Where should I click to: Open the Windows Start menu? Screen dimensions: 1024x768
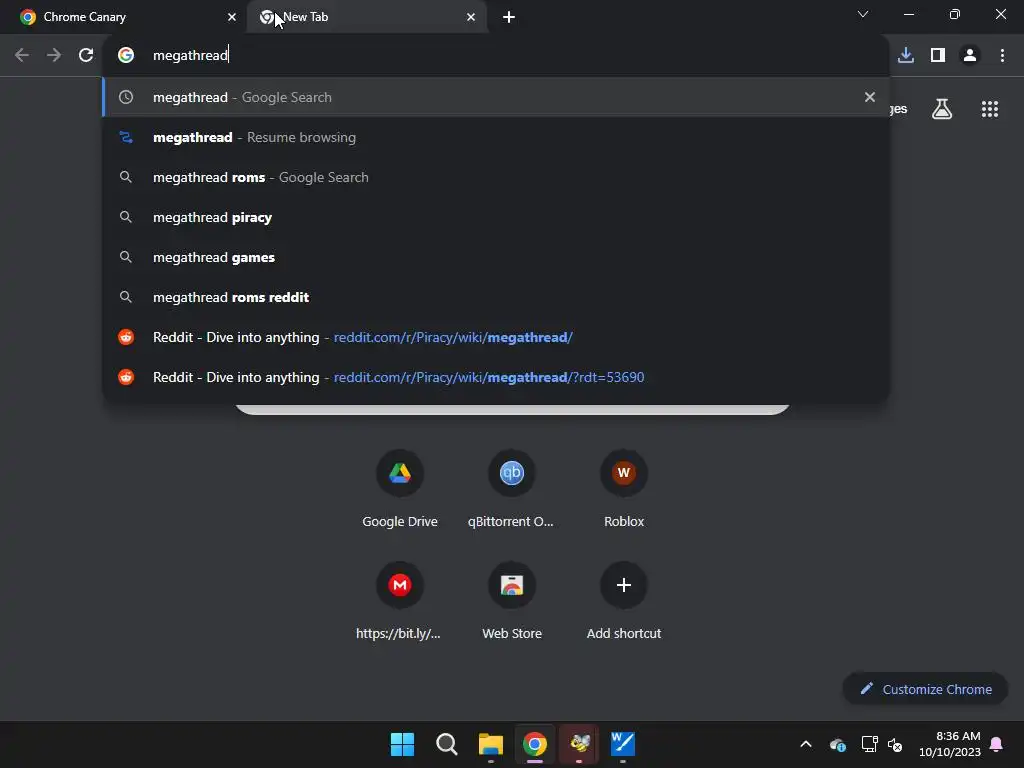[x=402, y=744]
